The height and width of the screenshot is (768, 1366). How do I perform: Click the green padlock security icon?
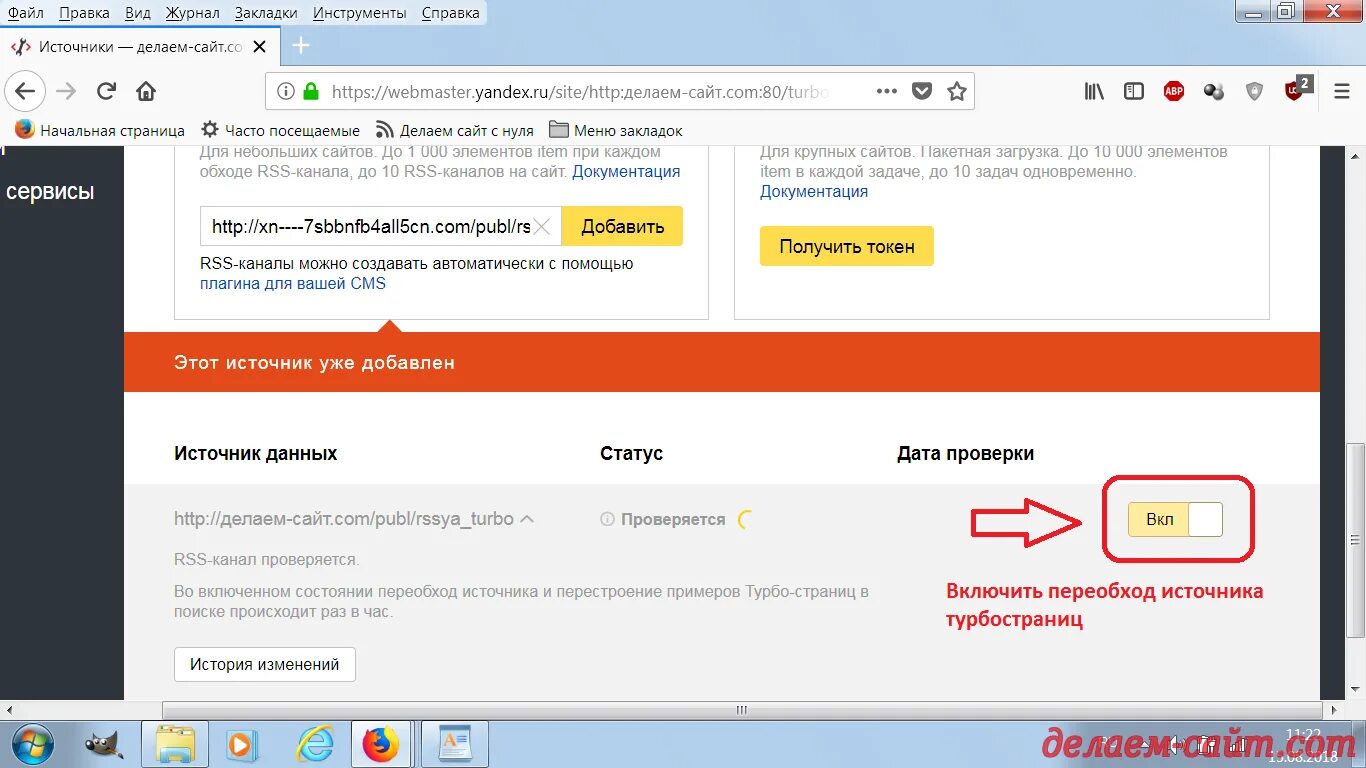(x=311, y=91)
